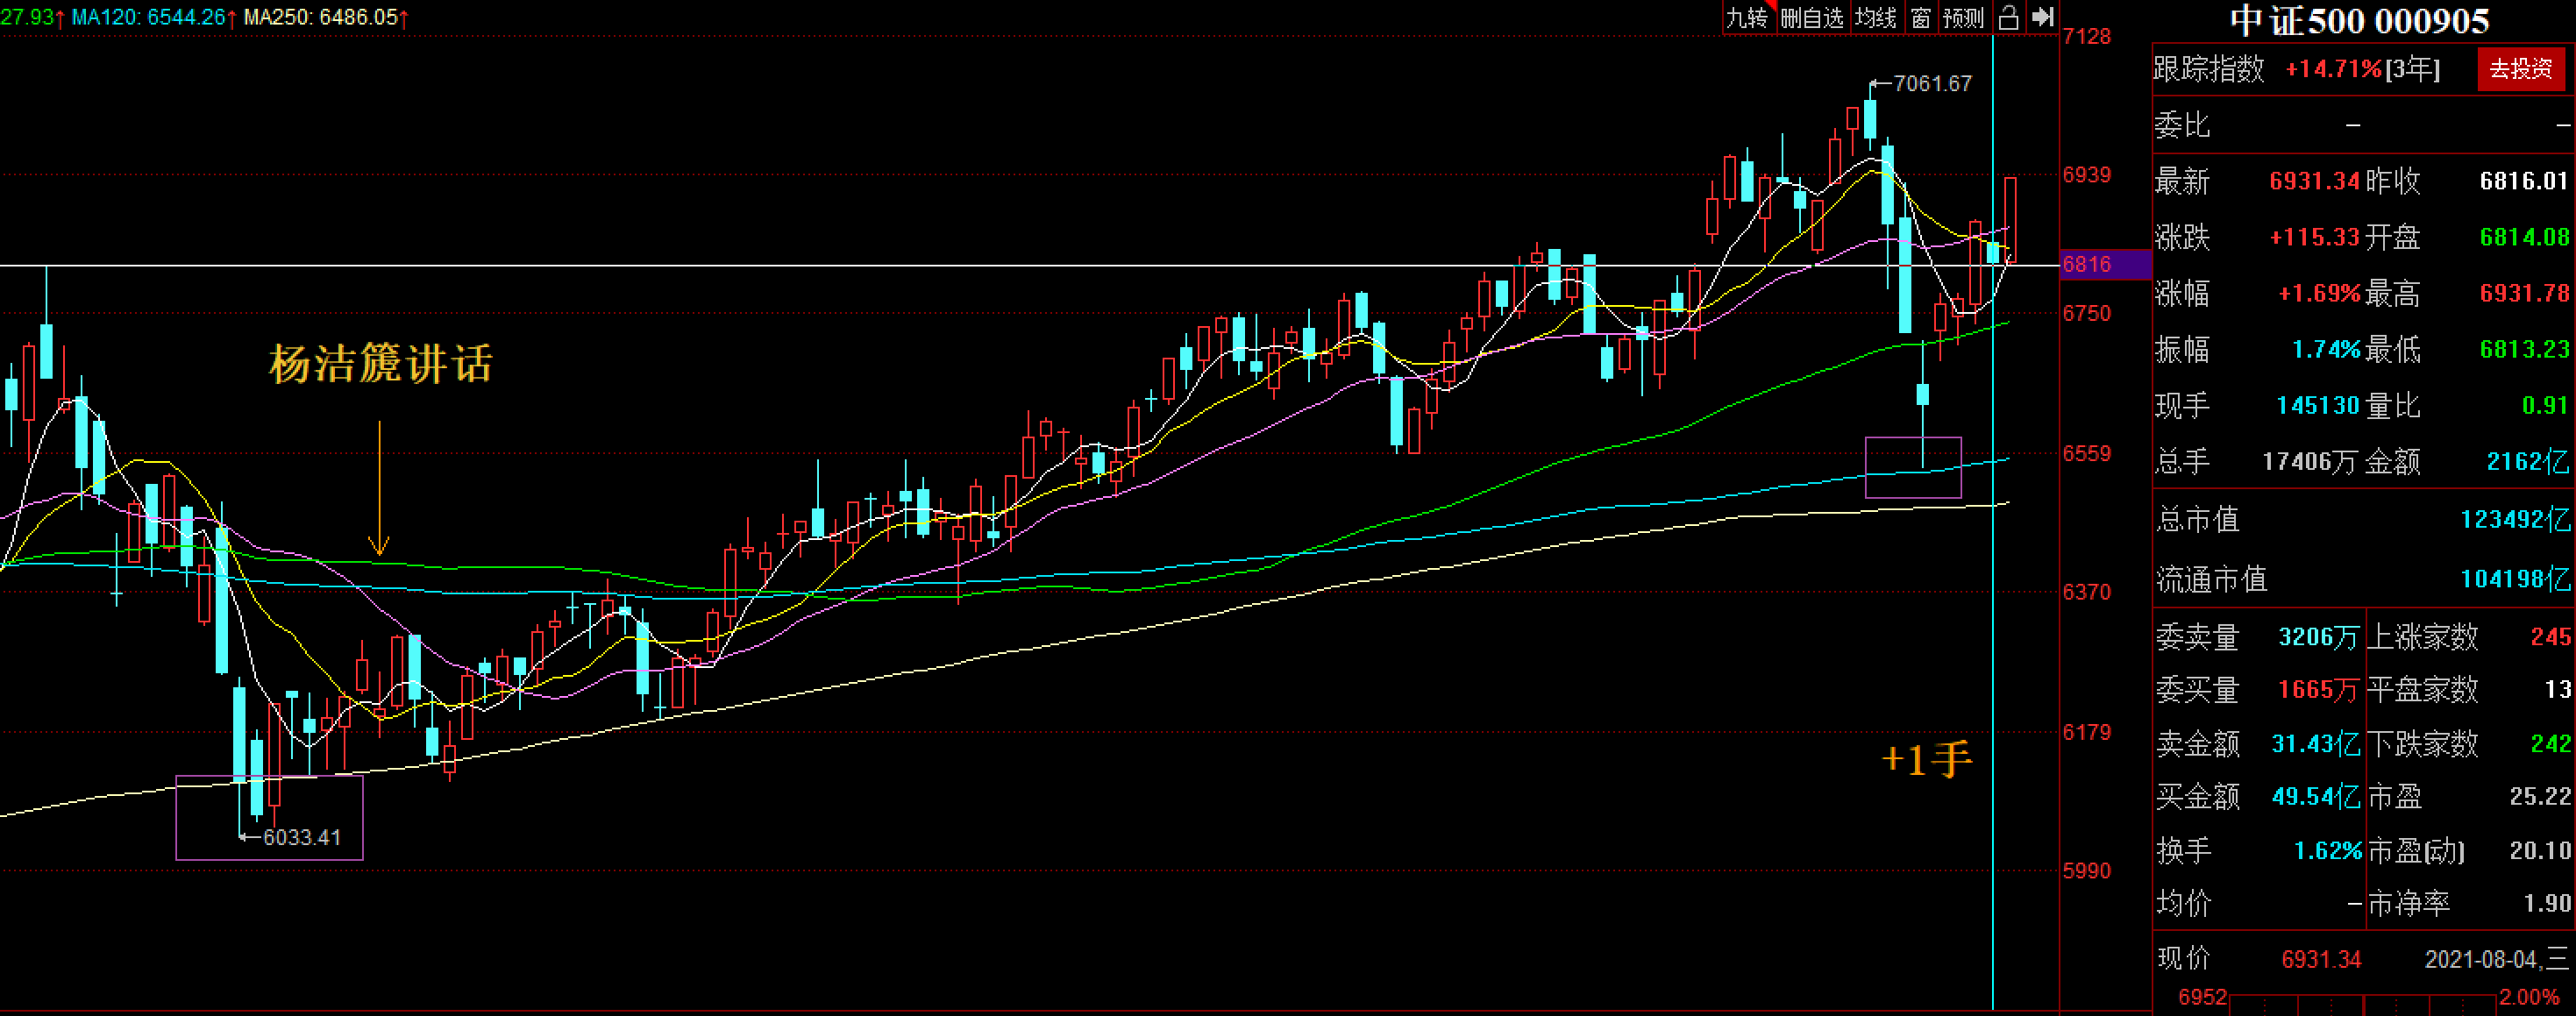Click the unlock padlock icon in chart toolbar
This screenshot has width=2576, height=1016.
(x=2008, y=17)
